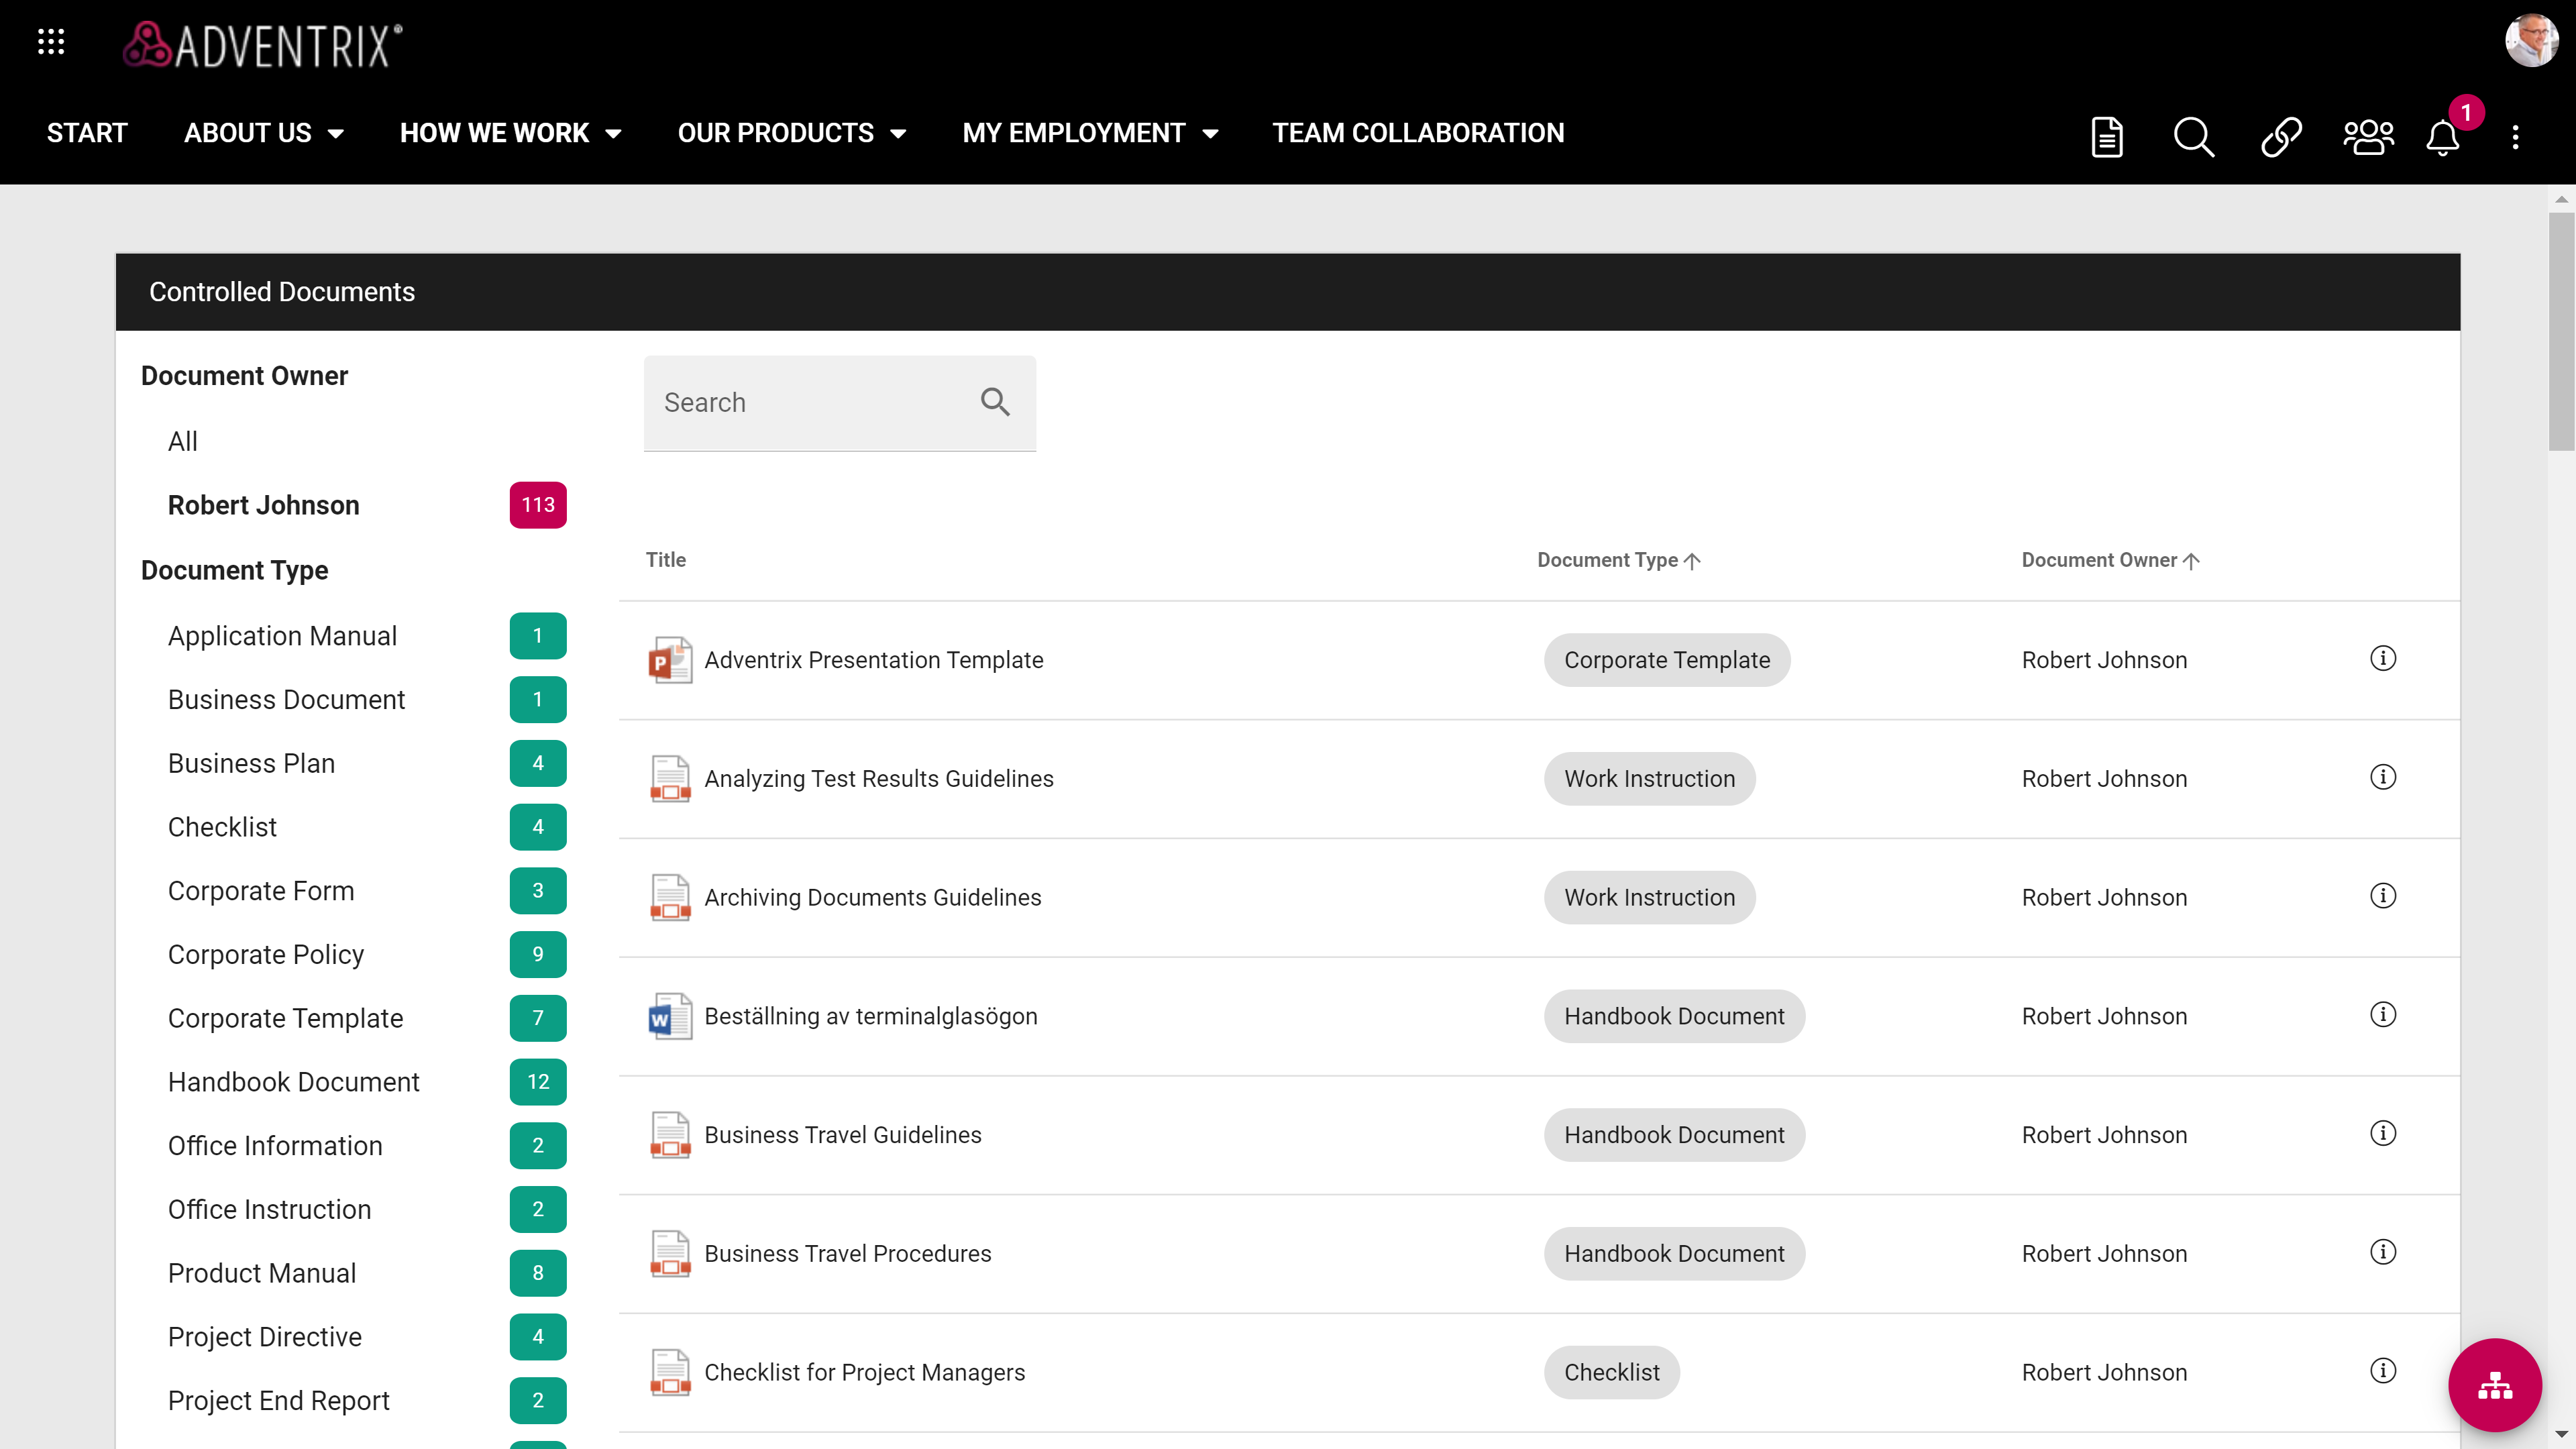
Task: Click the three-dot more options icon
Action: click(2515, 137)
